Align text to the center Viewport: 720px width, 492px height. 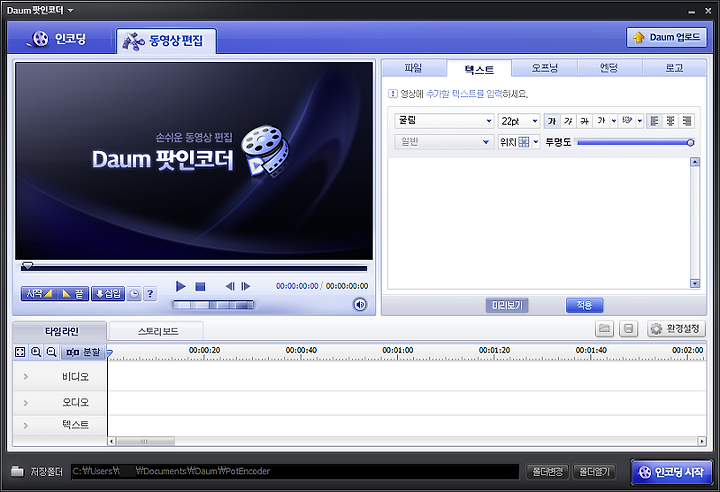670,121
